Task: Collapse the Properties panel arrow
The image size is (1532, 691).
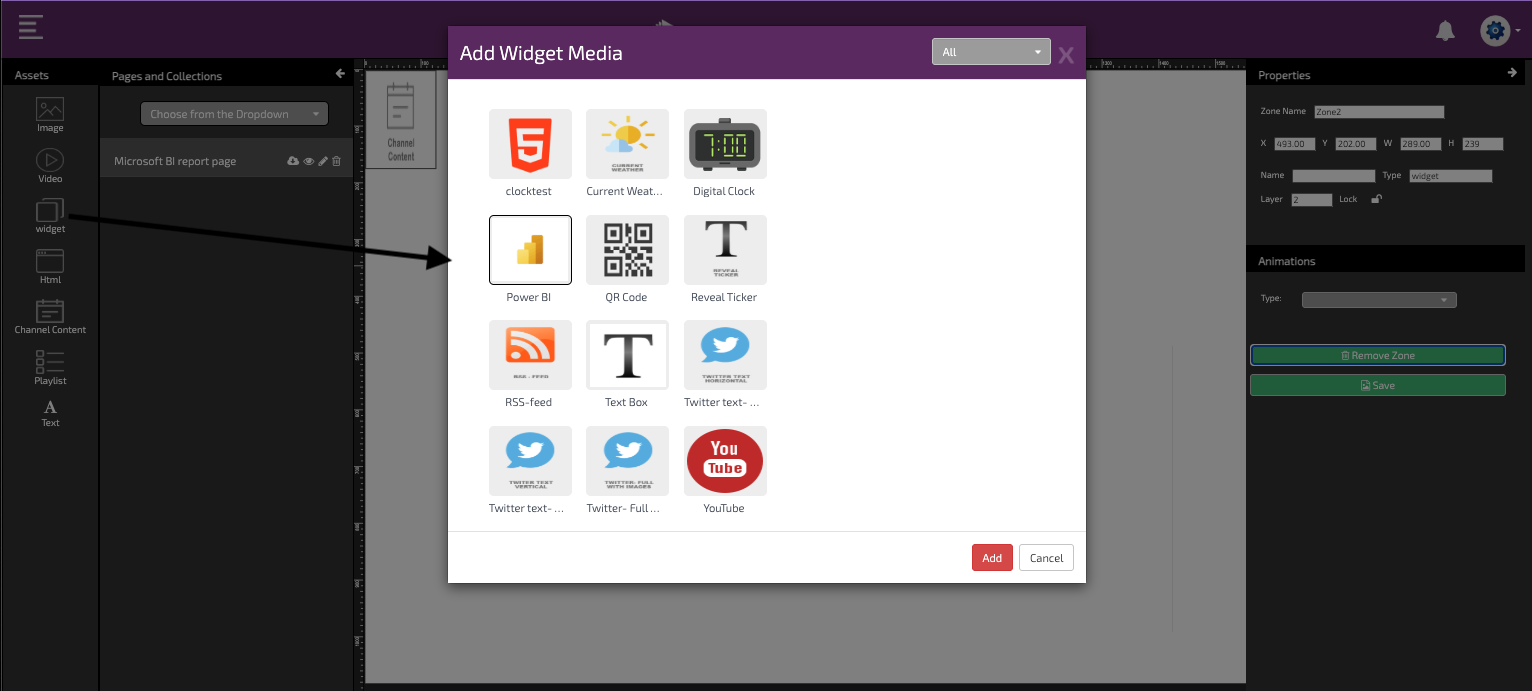Action: [x=1512, y=73]
